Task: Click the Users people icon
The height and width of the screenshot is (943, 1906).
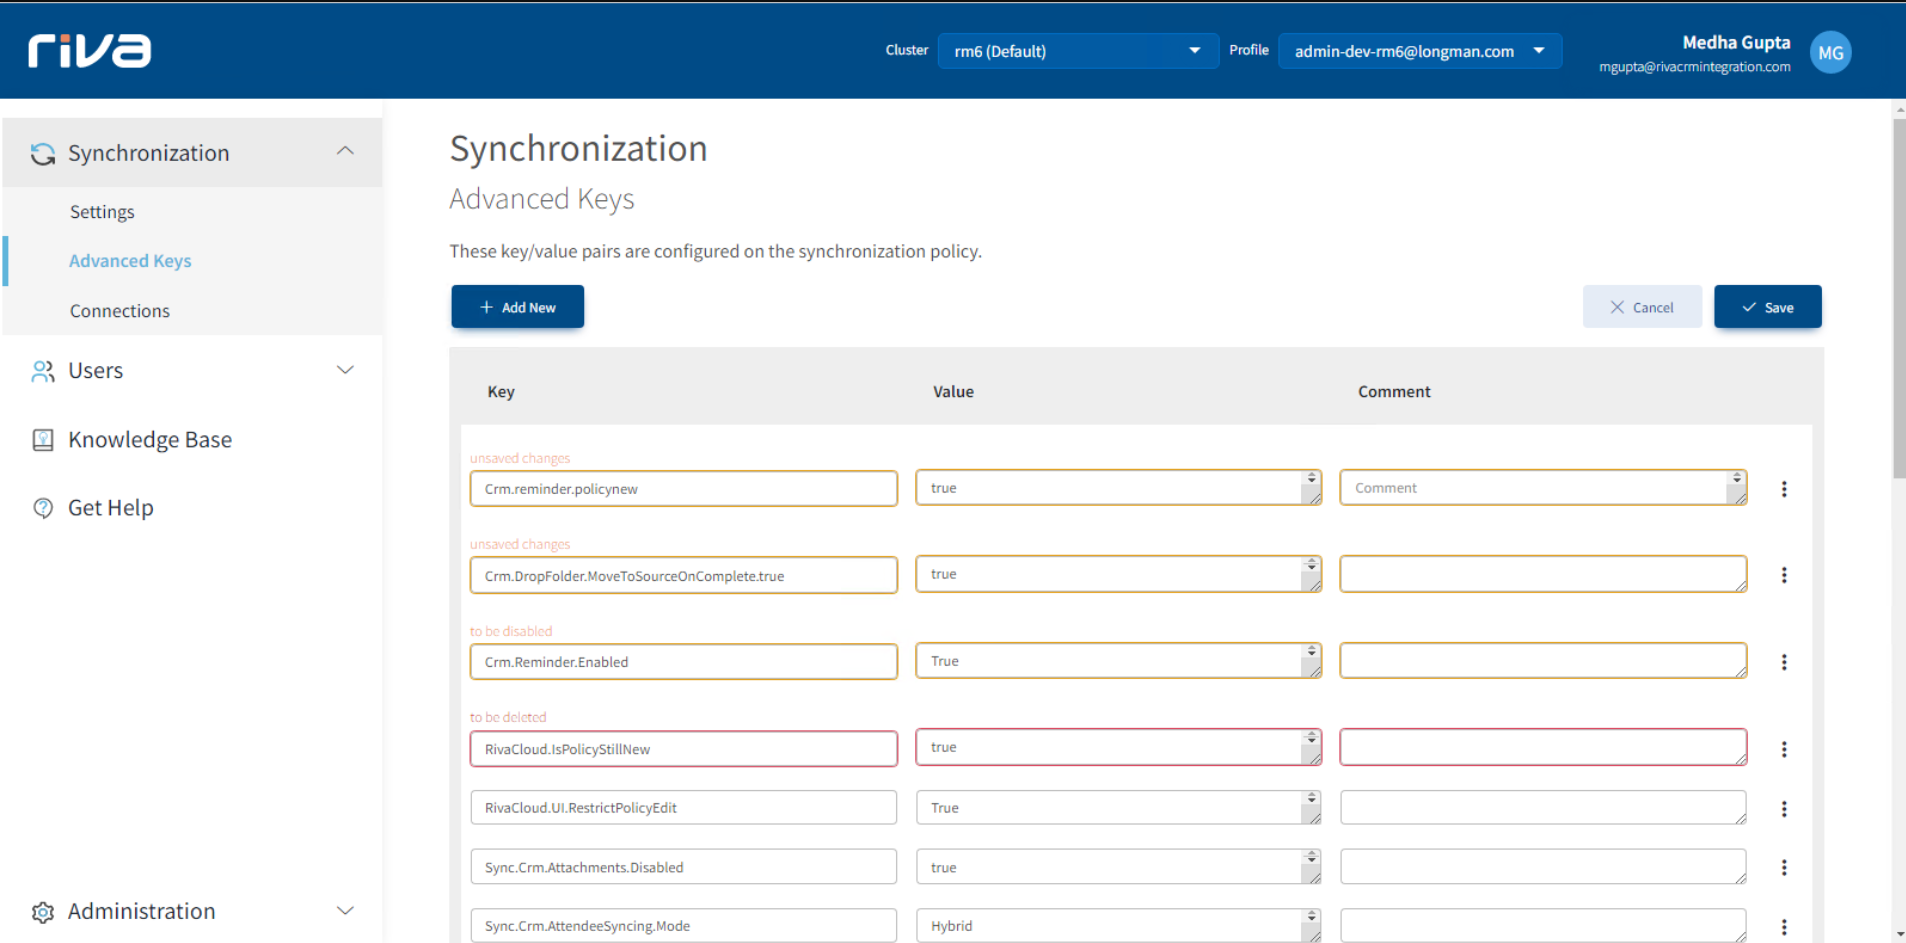Action: click(x=43, y=371)
